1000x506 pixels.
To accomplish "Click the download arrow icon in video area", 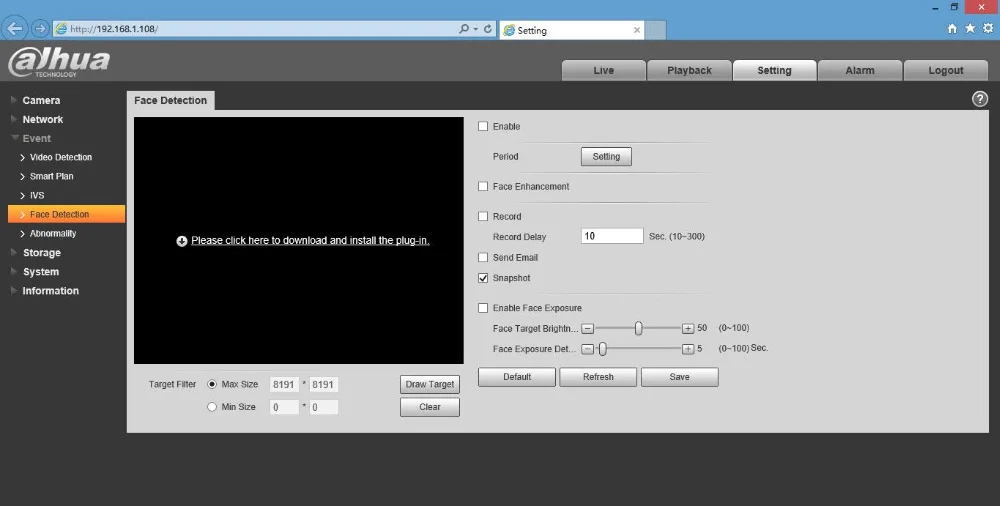I will (x=182, y=241).
